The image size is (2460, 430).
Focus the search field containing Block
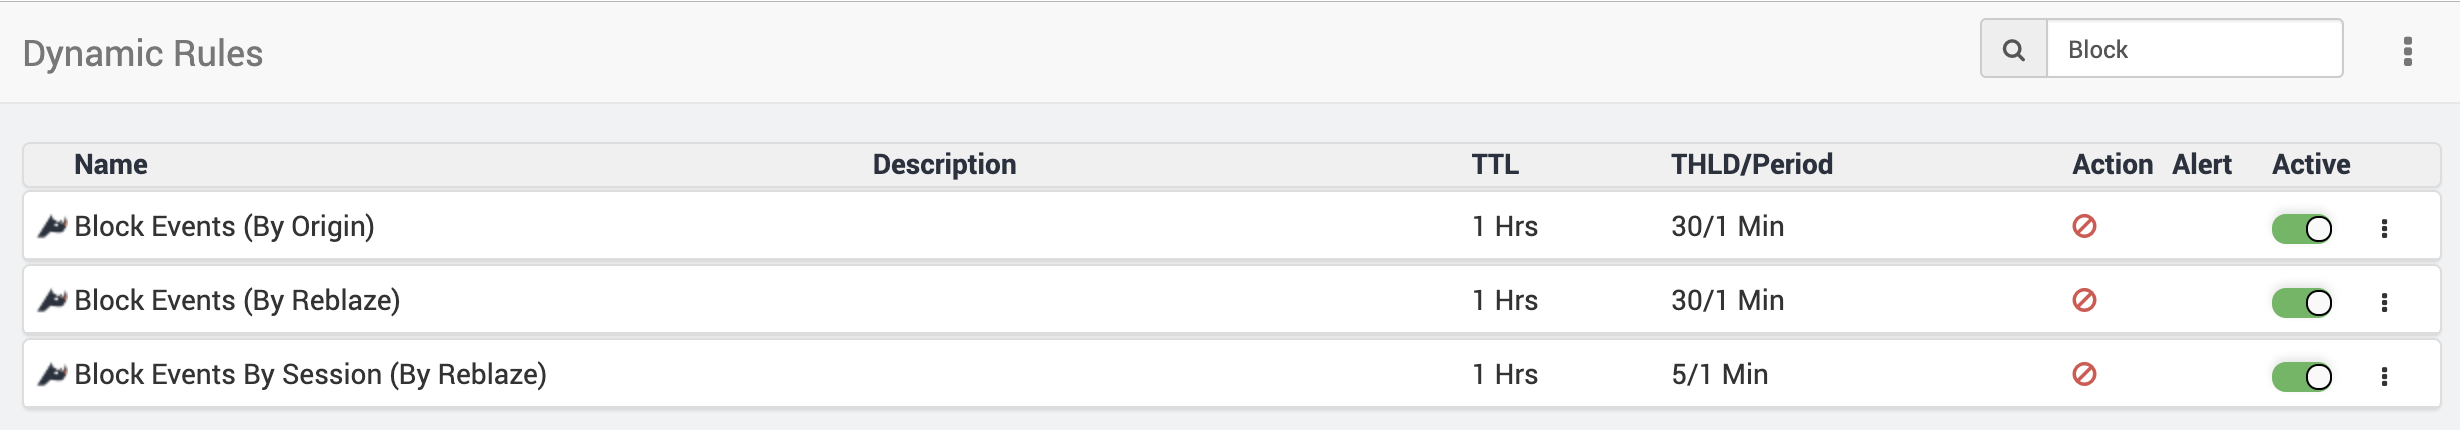tap(2195, 49)
